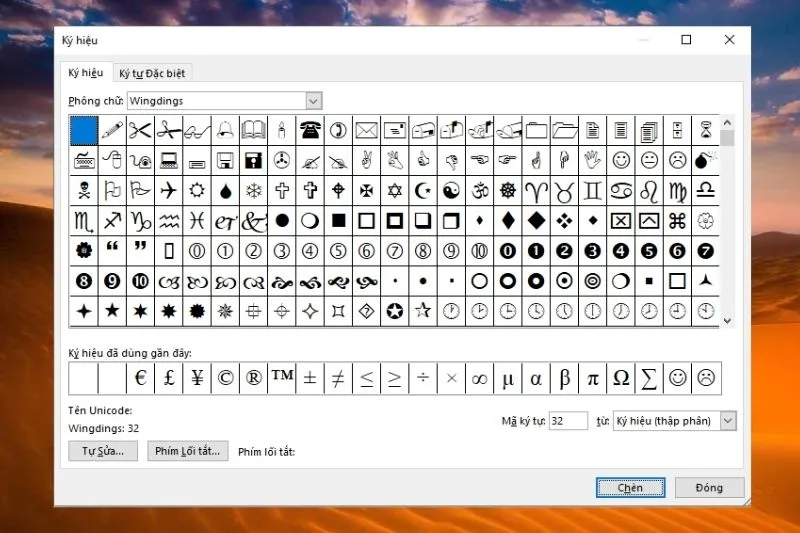
Task: Pick the Libra zodiac symbol
Action: pyautogui.click(x=706, y=191)
